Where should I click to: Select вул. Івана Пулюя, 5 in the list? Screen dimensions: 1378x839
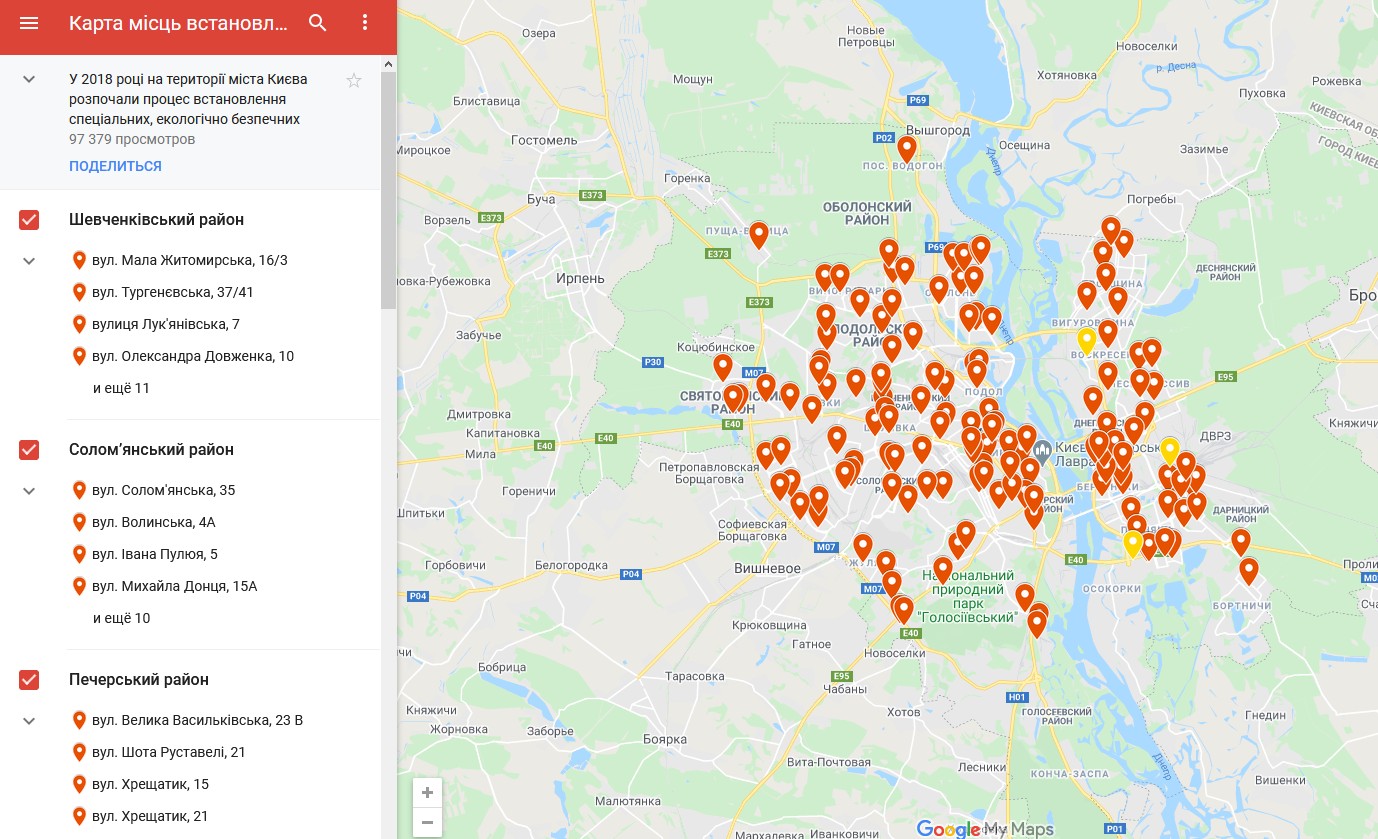[x=155, y=554]
